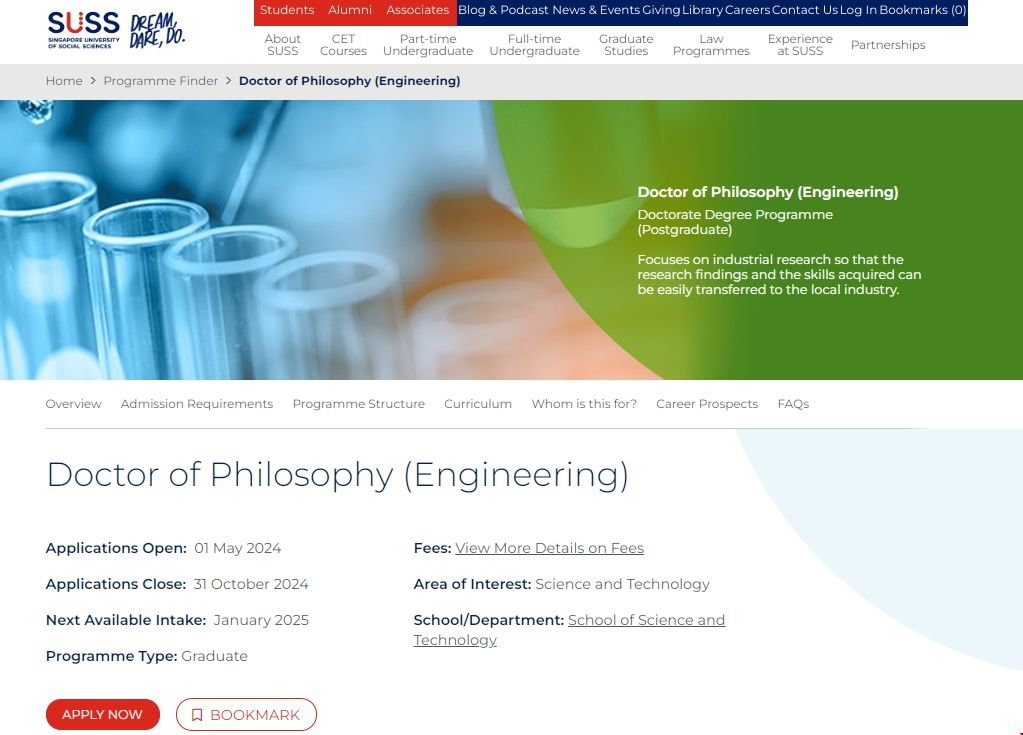Screen dimensions: 1023x735
Task: Click the SUSS logo
Action: pos(83,30)
